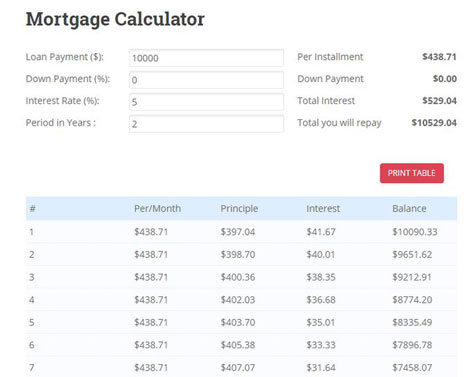Select the $10529.04 total repay amount
Viewport: 470px width, 377px height.
(x=434, y=123)
